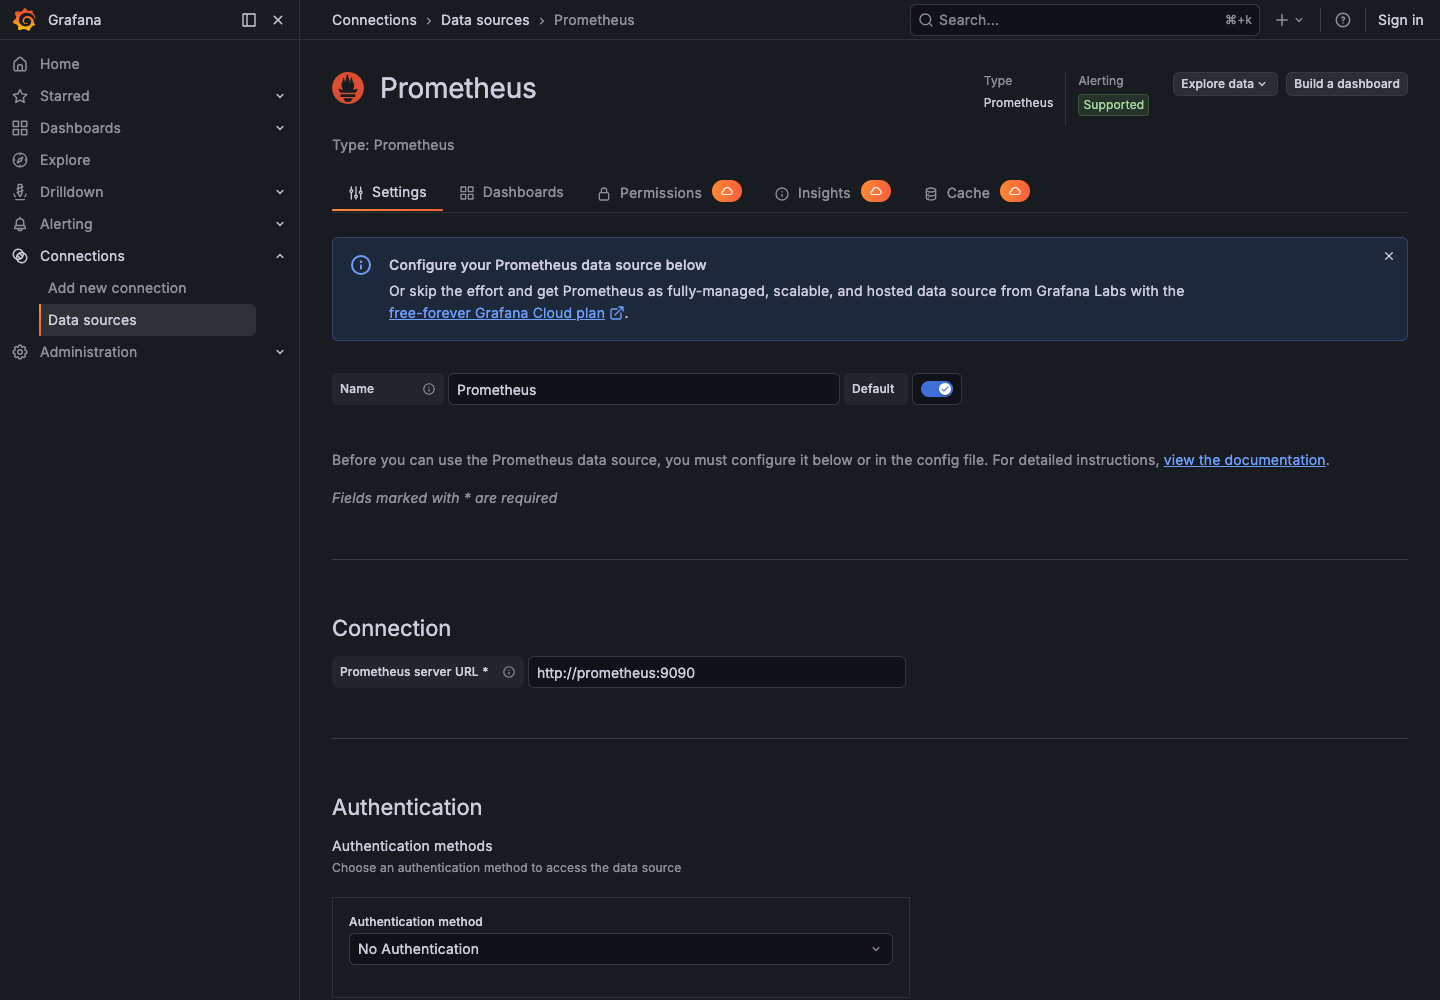The width and height of the screenshot is (1440, 1000).
Task: Open Home in the sidebar
Action: click(x=60, y=64)
